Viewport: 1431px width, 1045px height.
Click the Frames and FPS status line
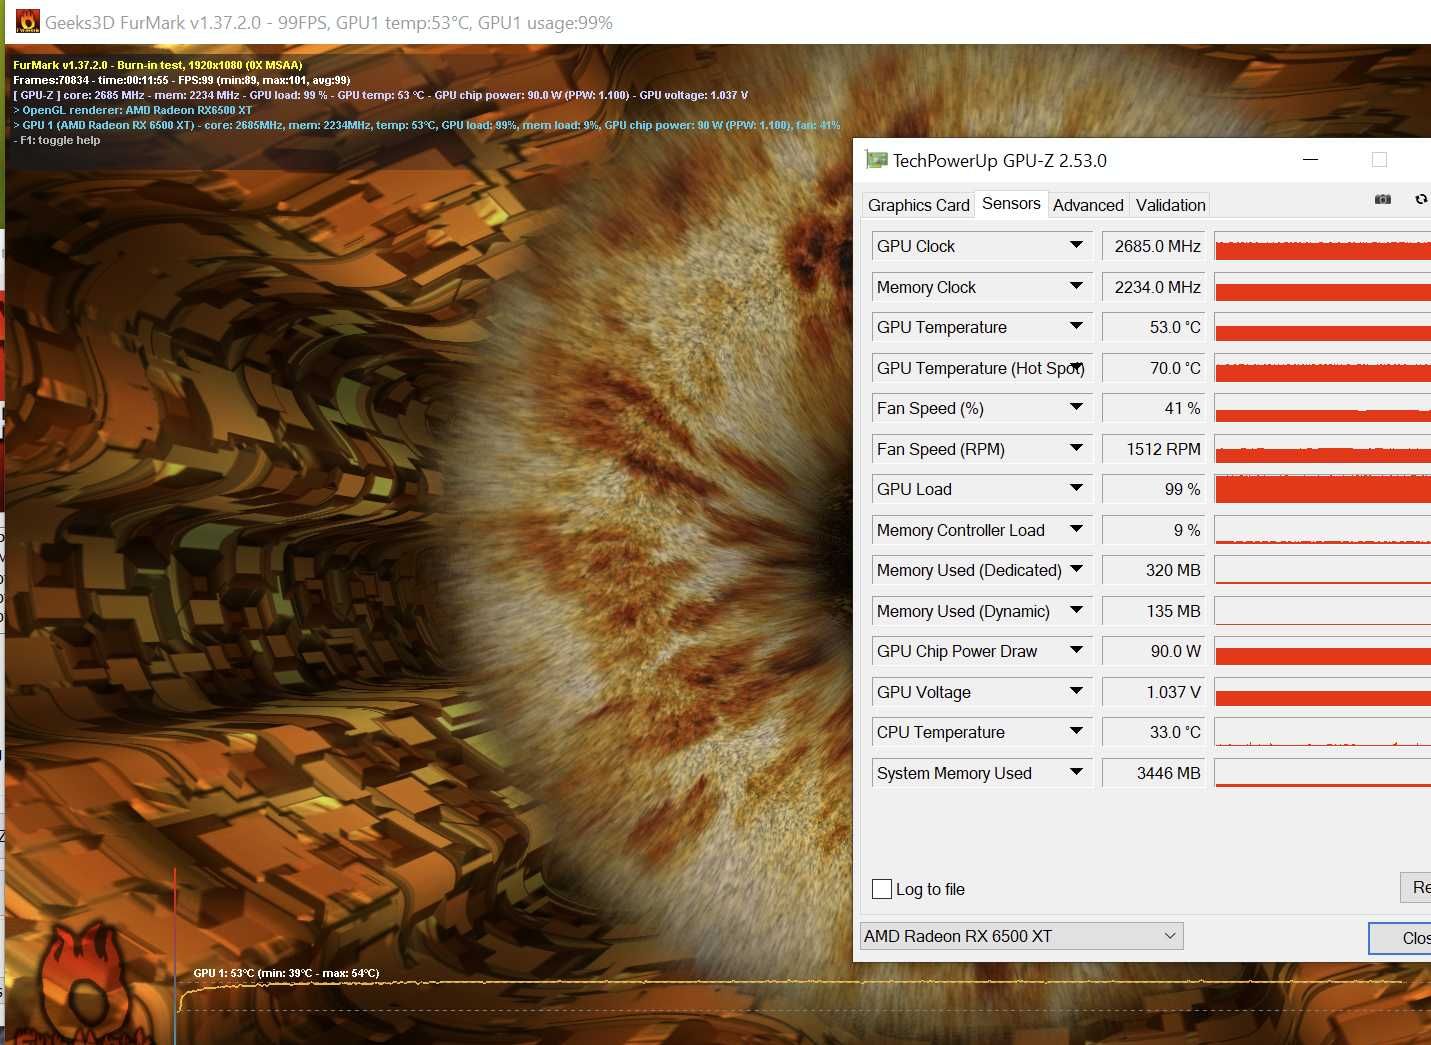point(181,80)
